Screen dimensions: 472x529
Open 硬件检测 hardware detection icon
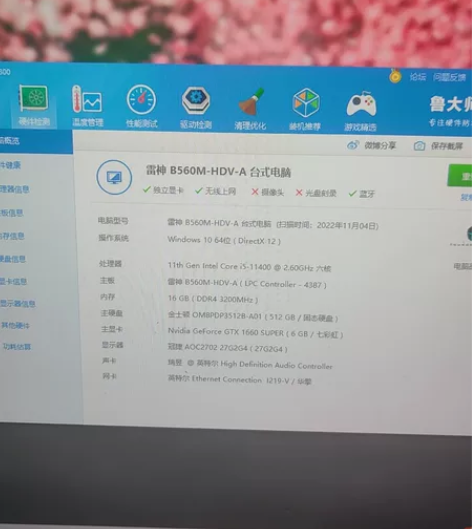(x=34, y=105)
